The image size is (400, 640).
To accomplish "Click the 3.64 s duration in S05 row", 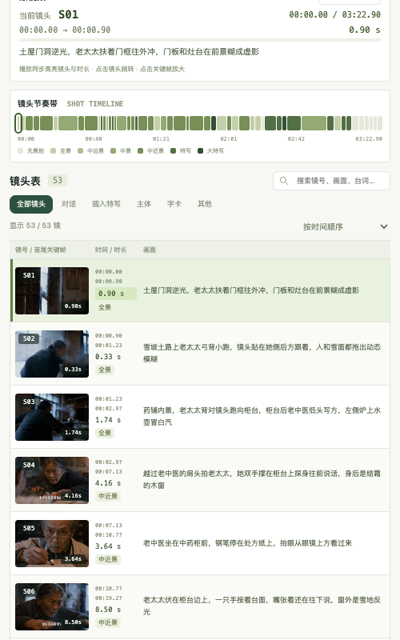I will click(x=108, y=547).
